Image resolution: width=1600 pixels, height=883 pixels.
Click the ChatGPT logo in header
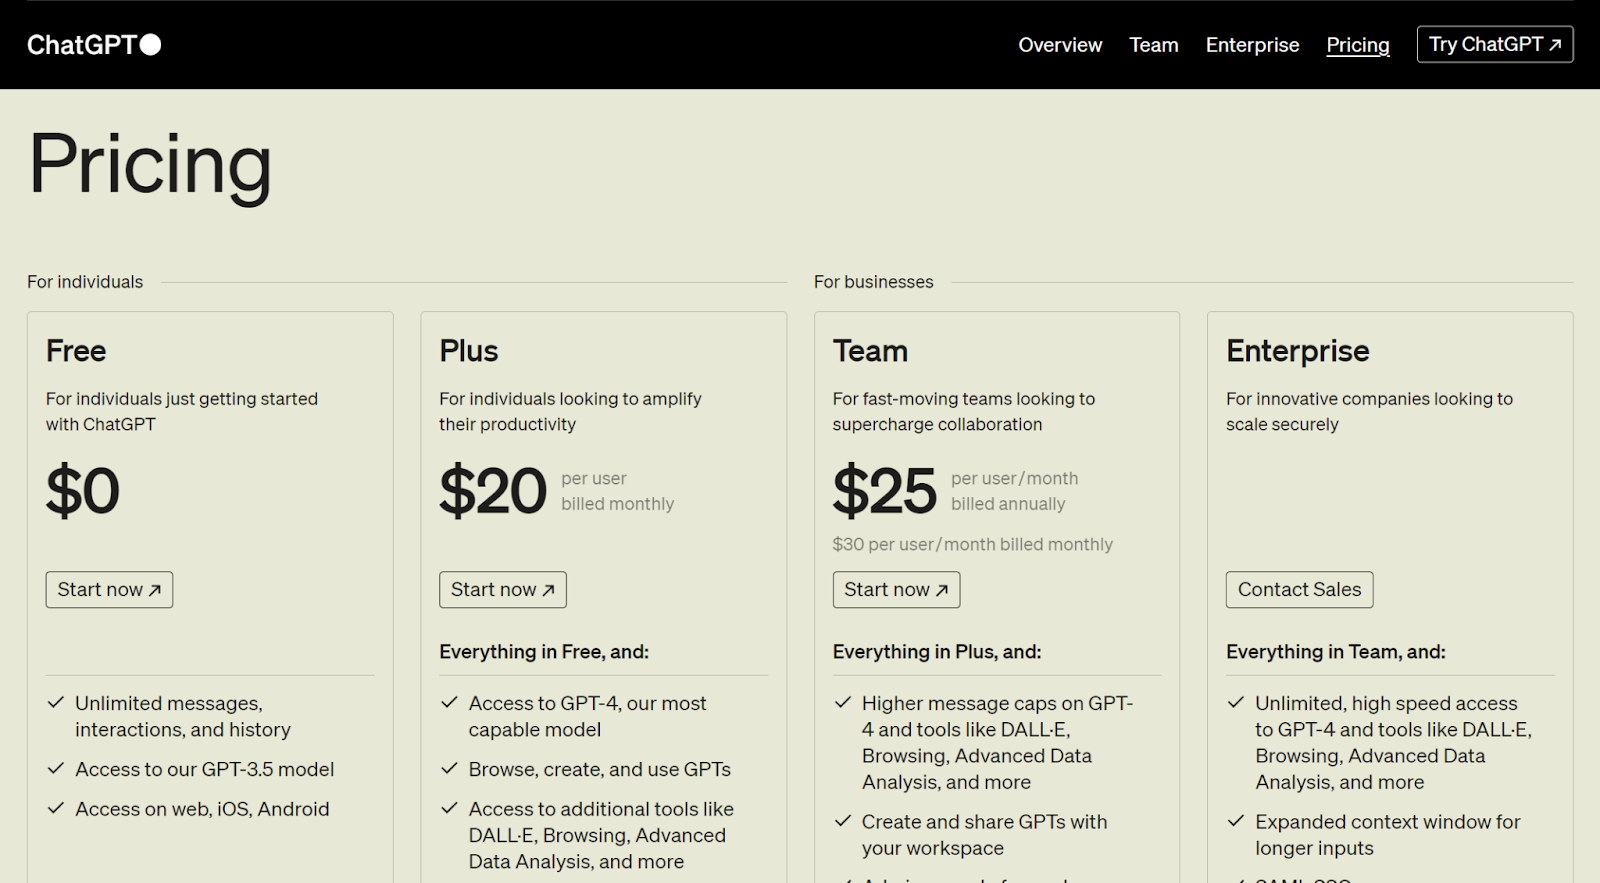[82, 45]
